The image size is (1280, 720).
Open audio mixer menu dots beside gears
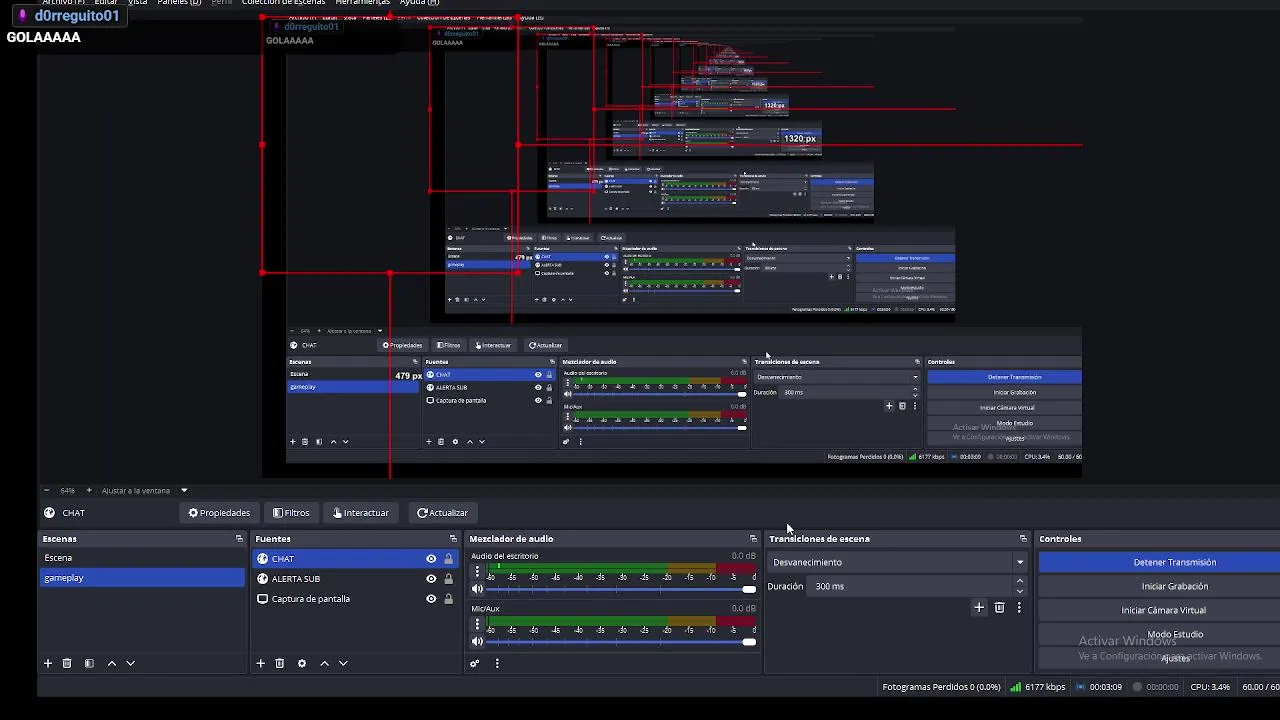pos(497,663)
